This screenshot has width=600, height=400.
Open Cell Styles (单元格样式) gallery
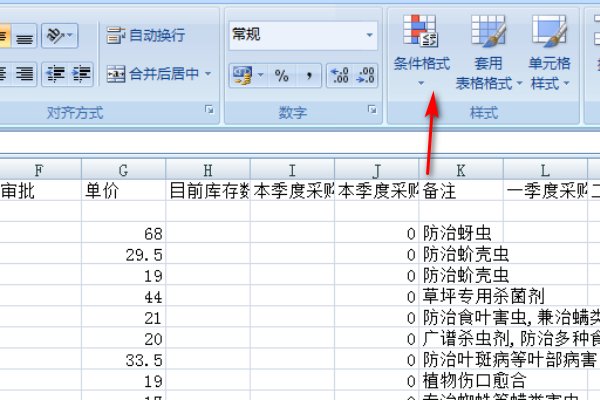550,52
